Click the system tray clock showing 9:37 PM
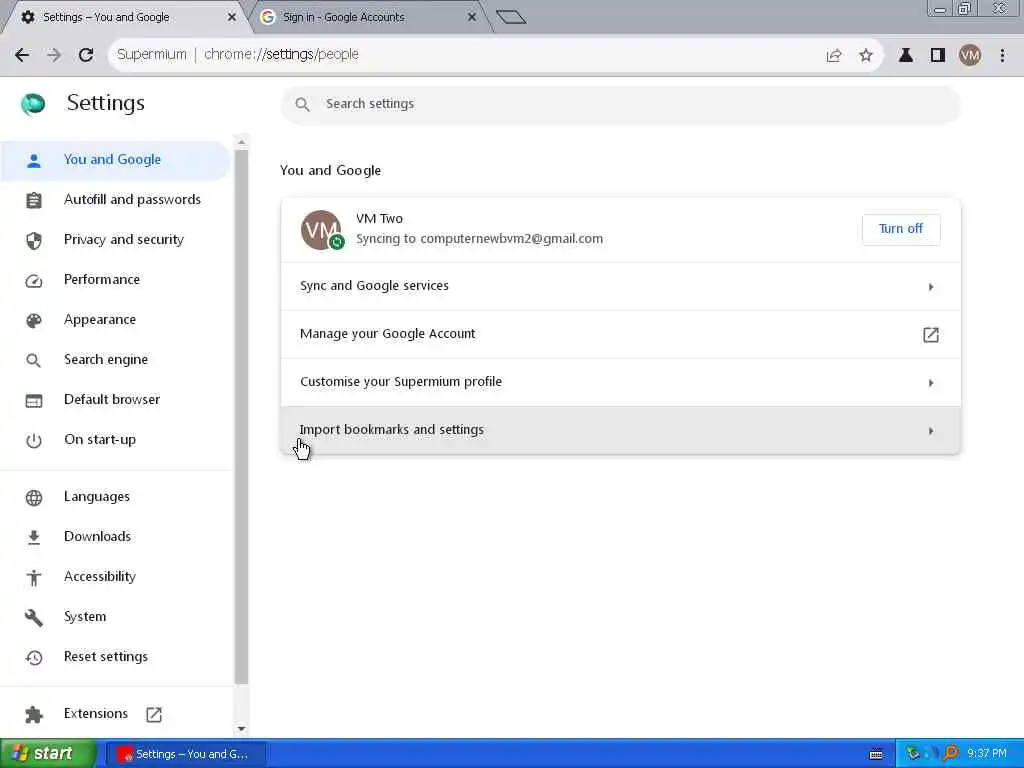Screen dimensions: 1024x768 coord(987,754)
